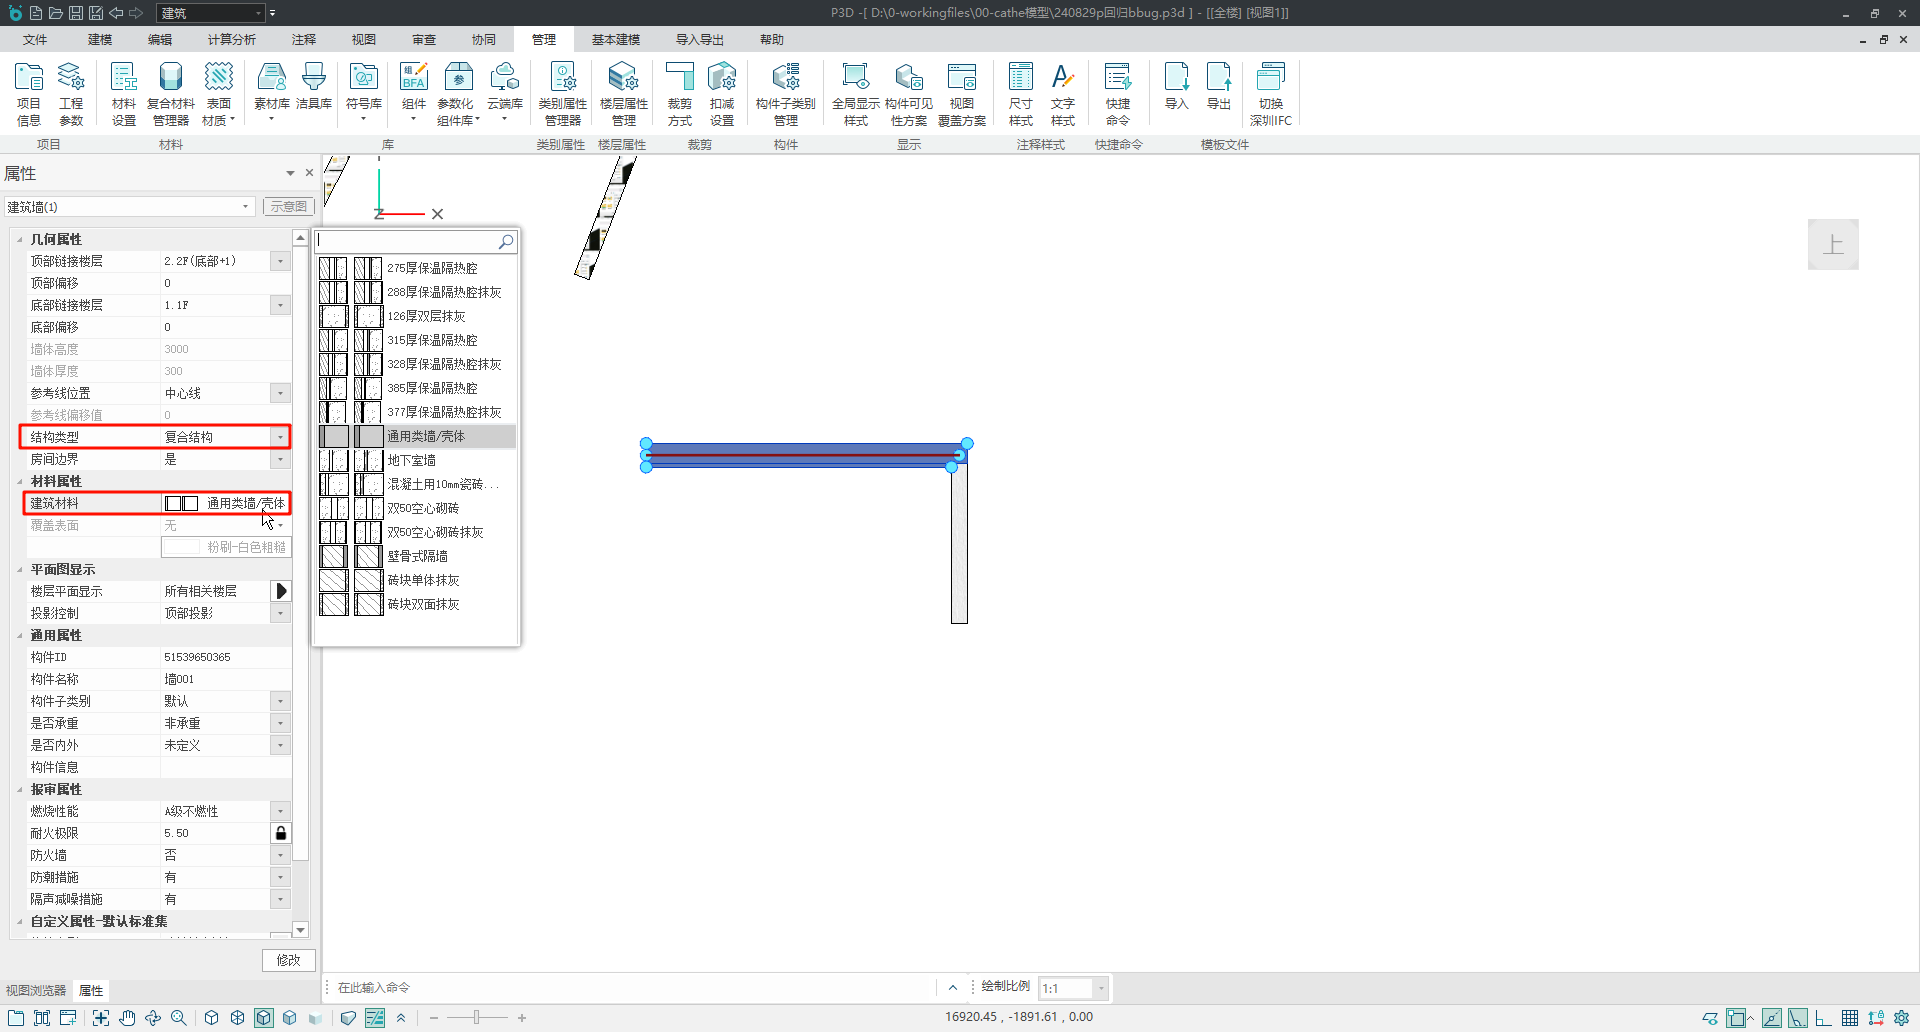Toggle the lock on 耐火极限 value

click(281, 833)
